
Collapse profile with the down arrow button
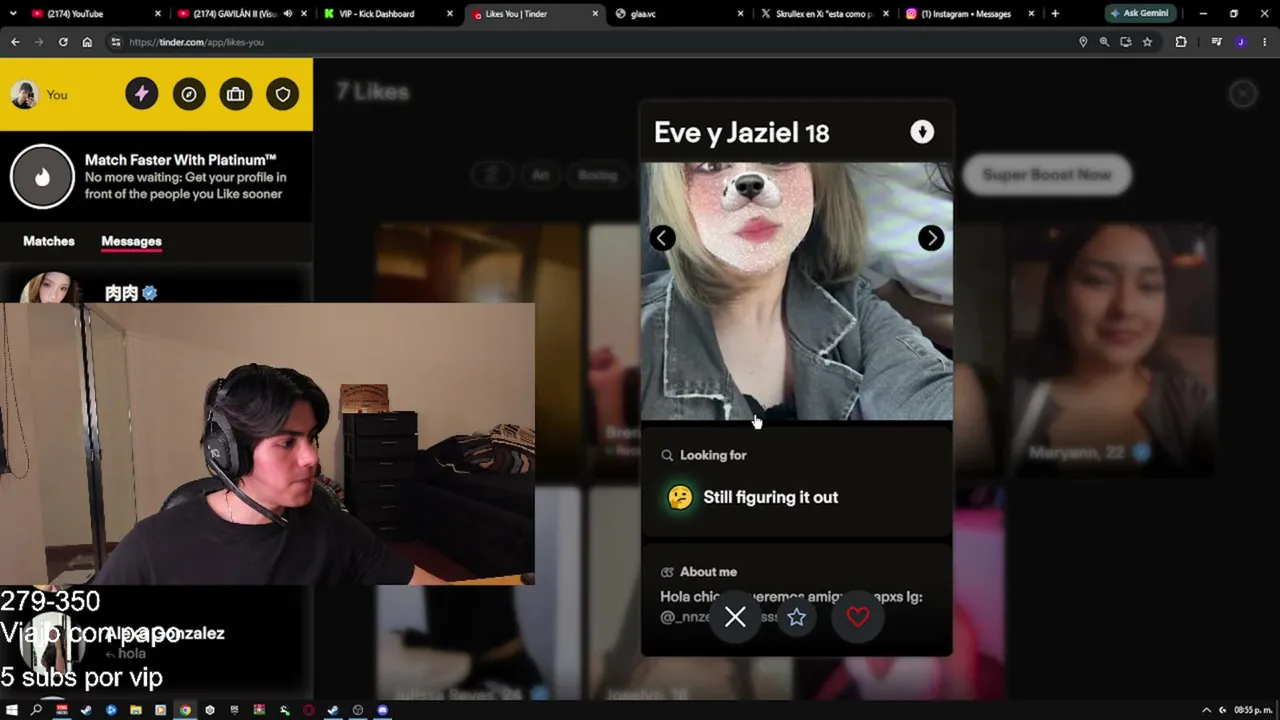coord(922,132)
